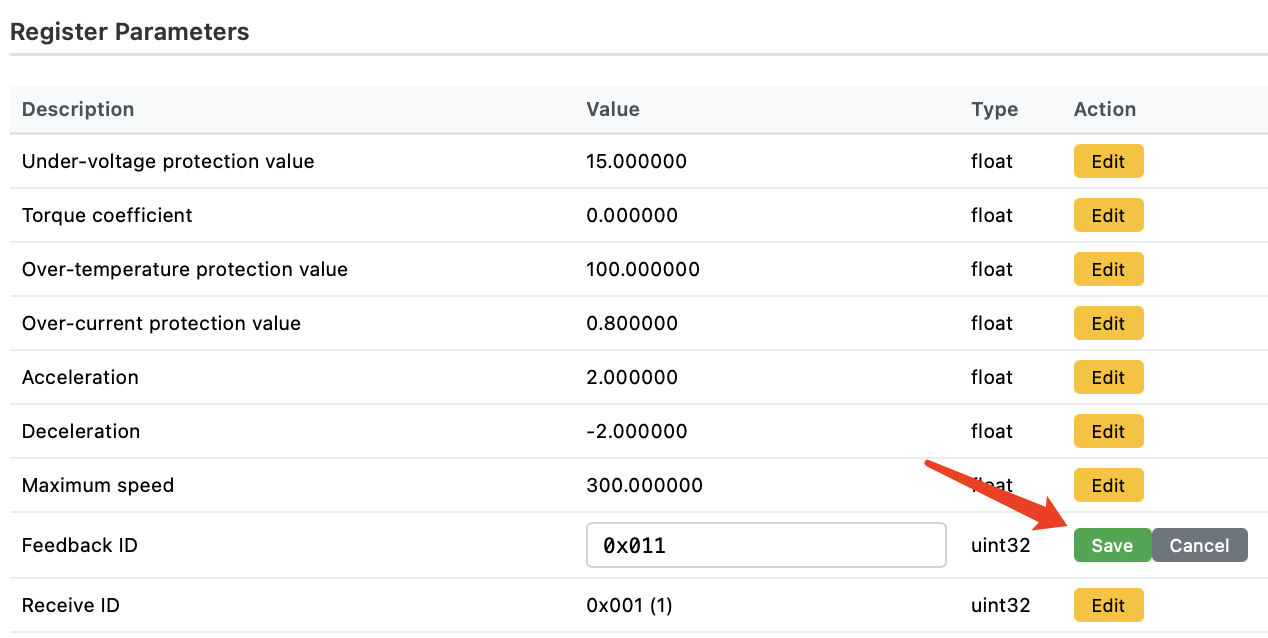
Task: Edit the Deceleration parameter
Action: (x=1108, y=431)
